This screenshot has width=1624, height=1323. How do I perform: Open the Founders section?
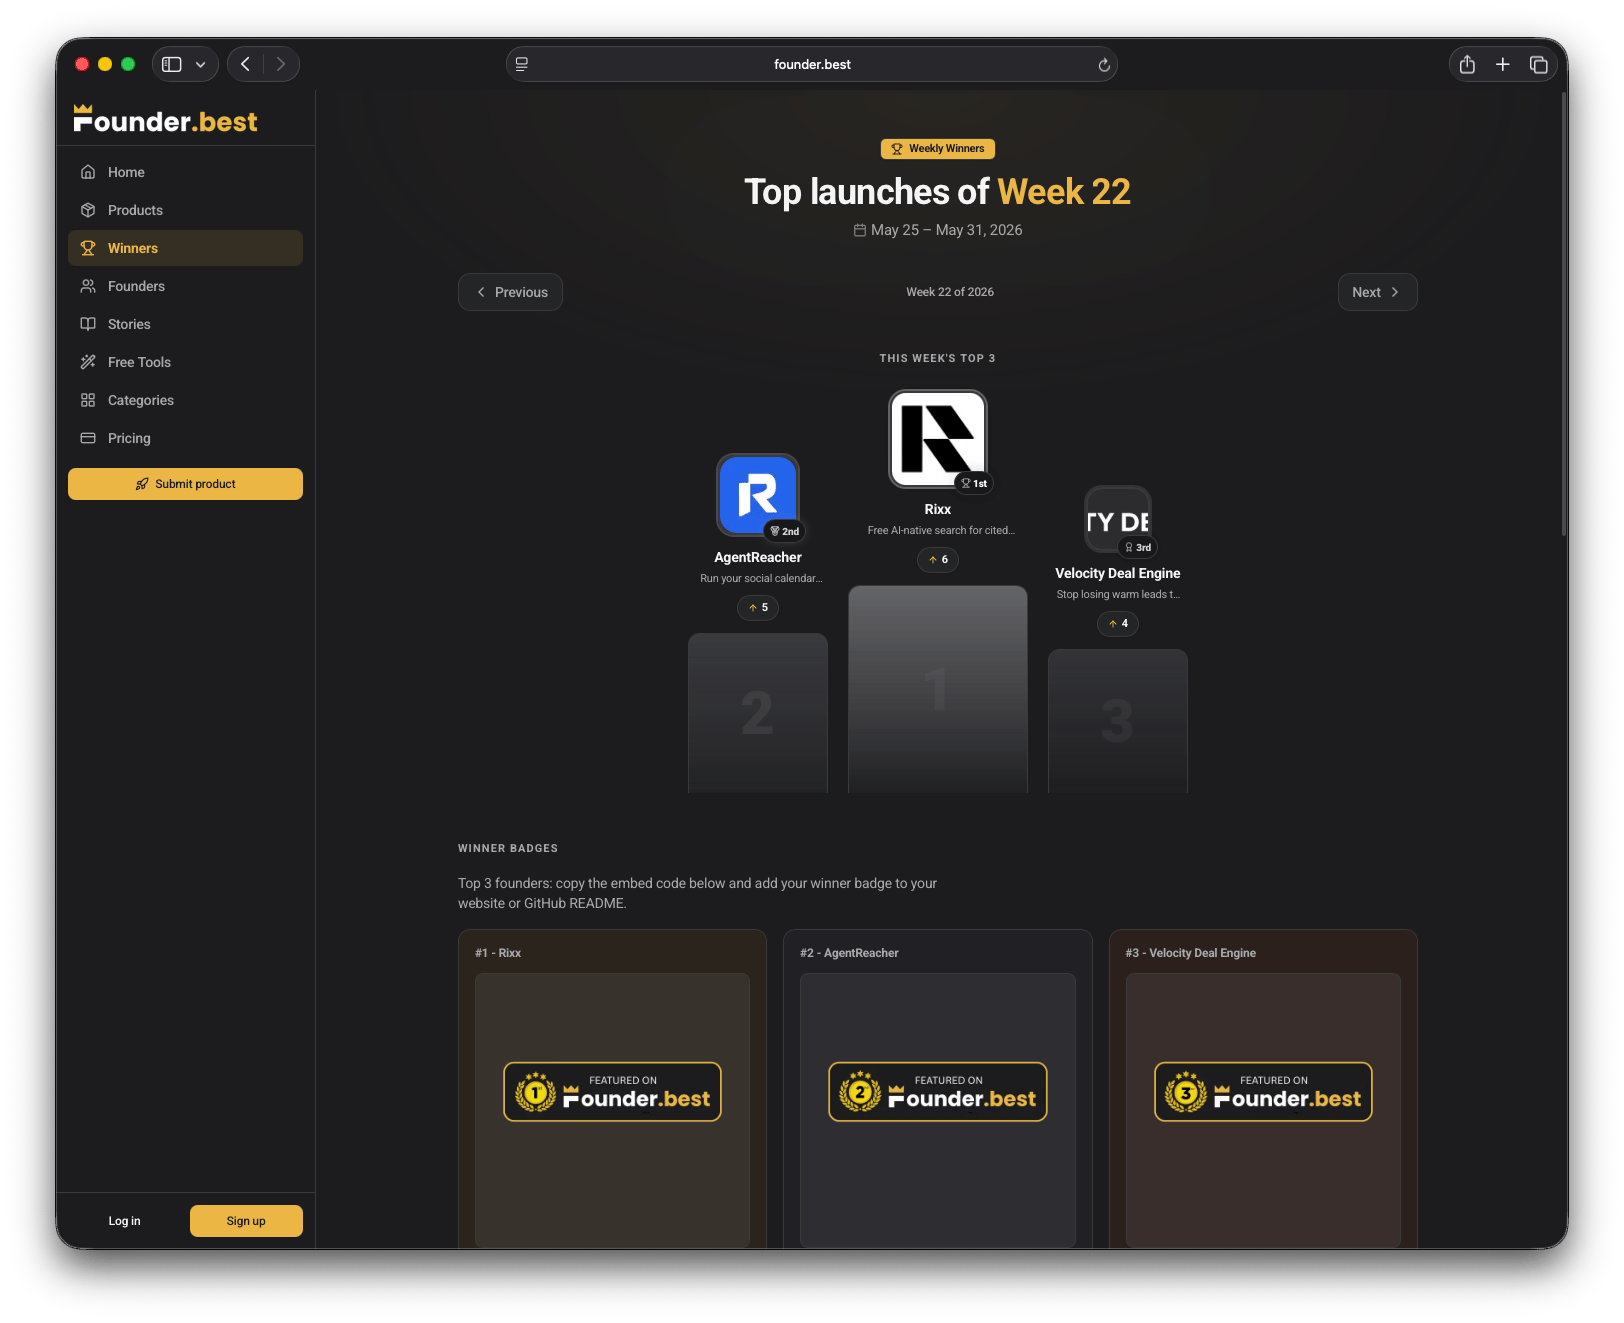point(185,286)
